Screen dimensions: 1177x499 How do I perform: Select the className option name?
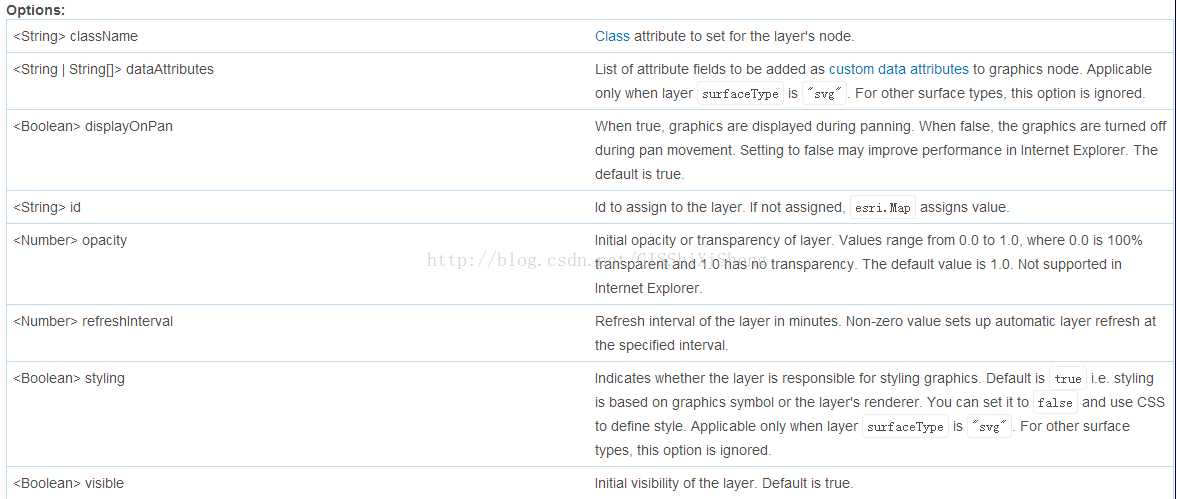[103, 36]
